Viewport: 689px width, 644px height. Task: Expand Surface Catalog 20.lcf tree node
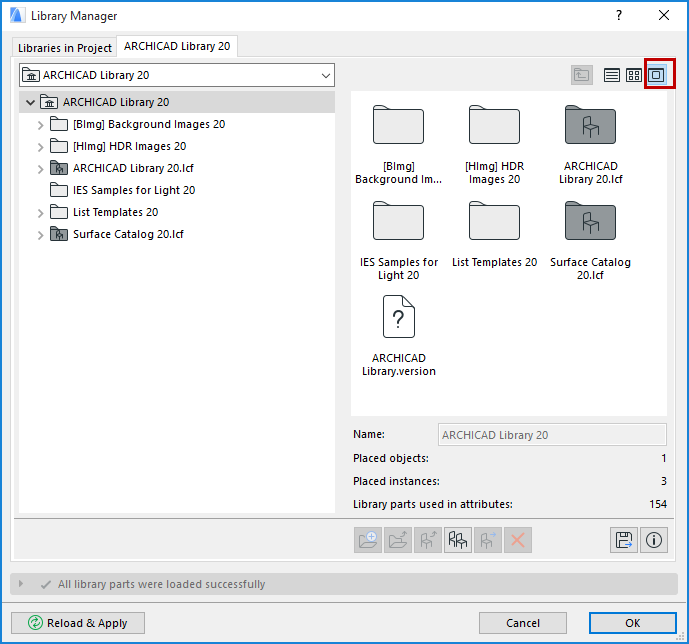point(40,235)
